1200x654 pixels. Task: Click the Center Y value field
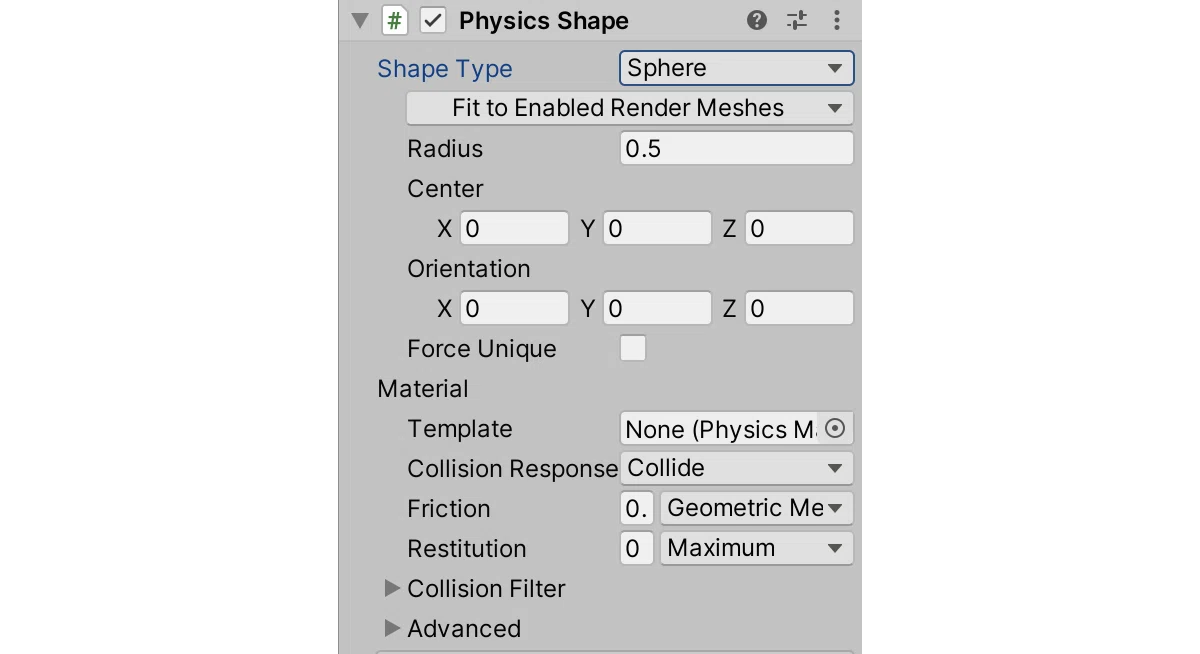657,228
